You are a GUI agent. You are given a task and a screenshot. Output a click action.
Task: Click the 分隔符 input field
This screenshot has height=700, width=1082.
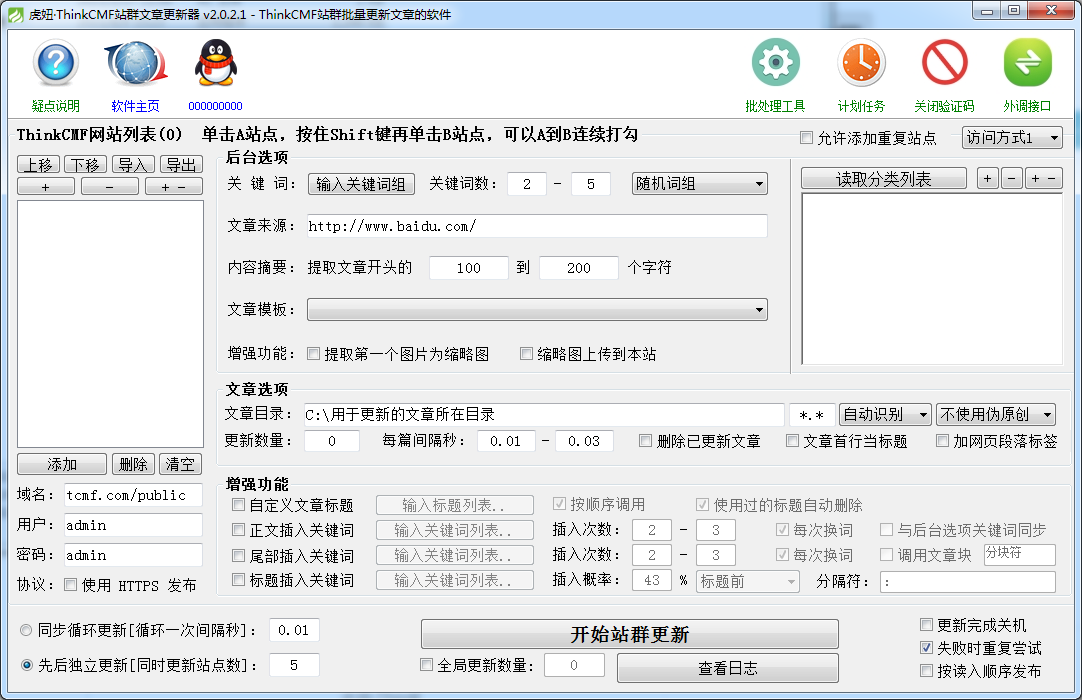tap(967, 581)
